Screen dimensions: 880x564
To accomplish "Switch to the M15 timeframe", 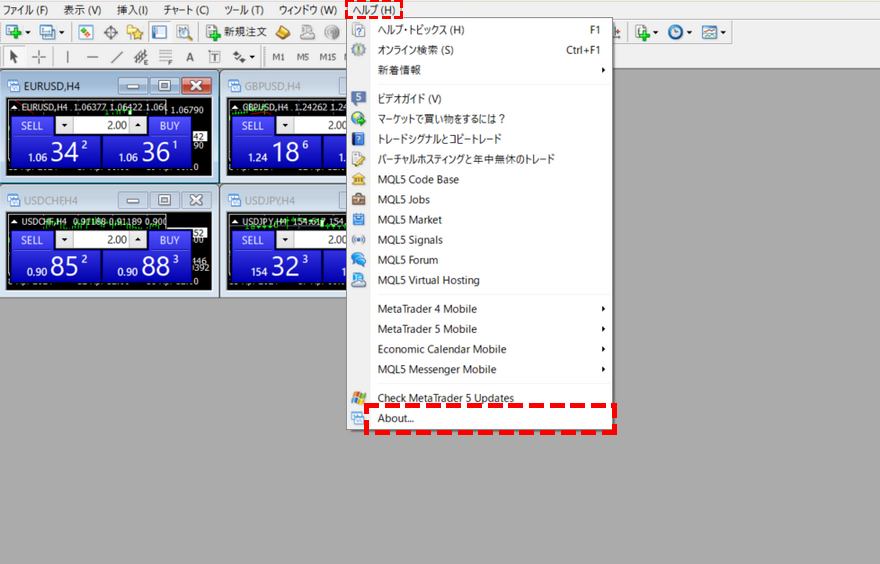I will tap(328, 57).
